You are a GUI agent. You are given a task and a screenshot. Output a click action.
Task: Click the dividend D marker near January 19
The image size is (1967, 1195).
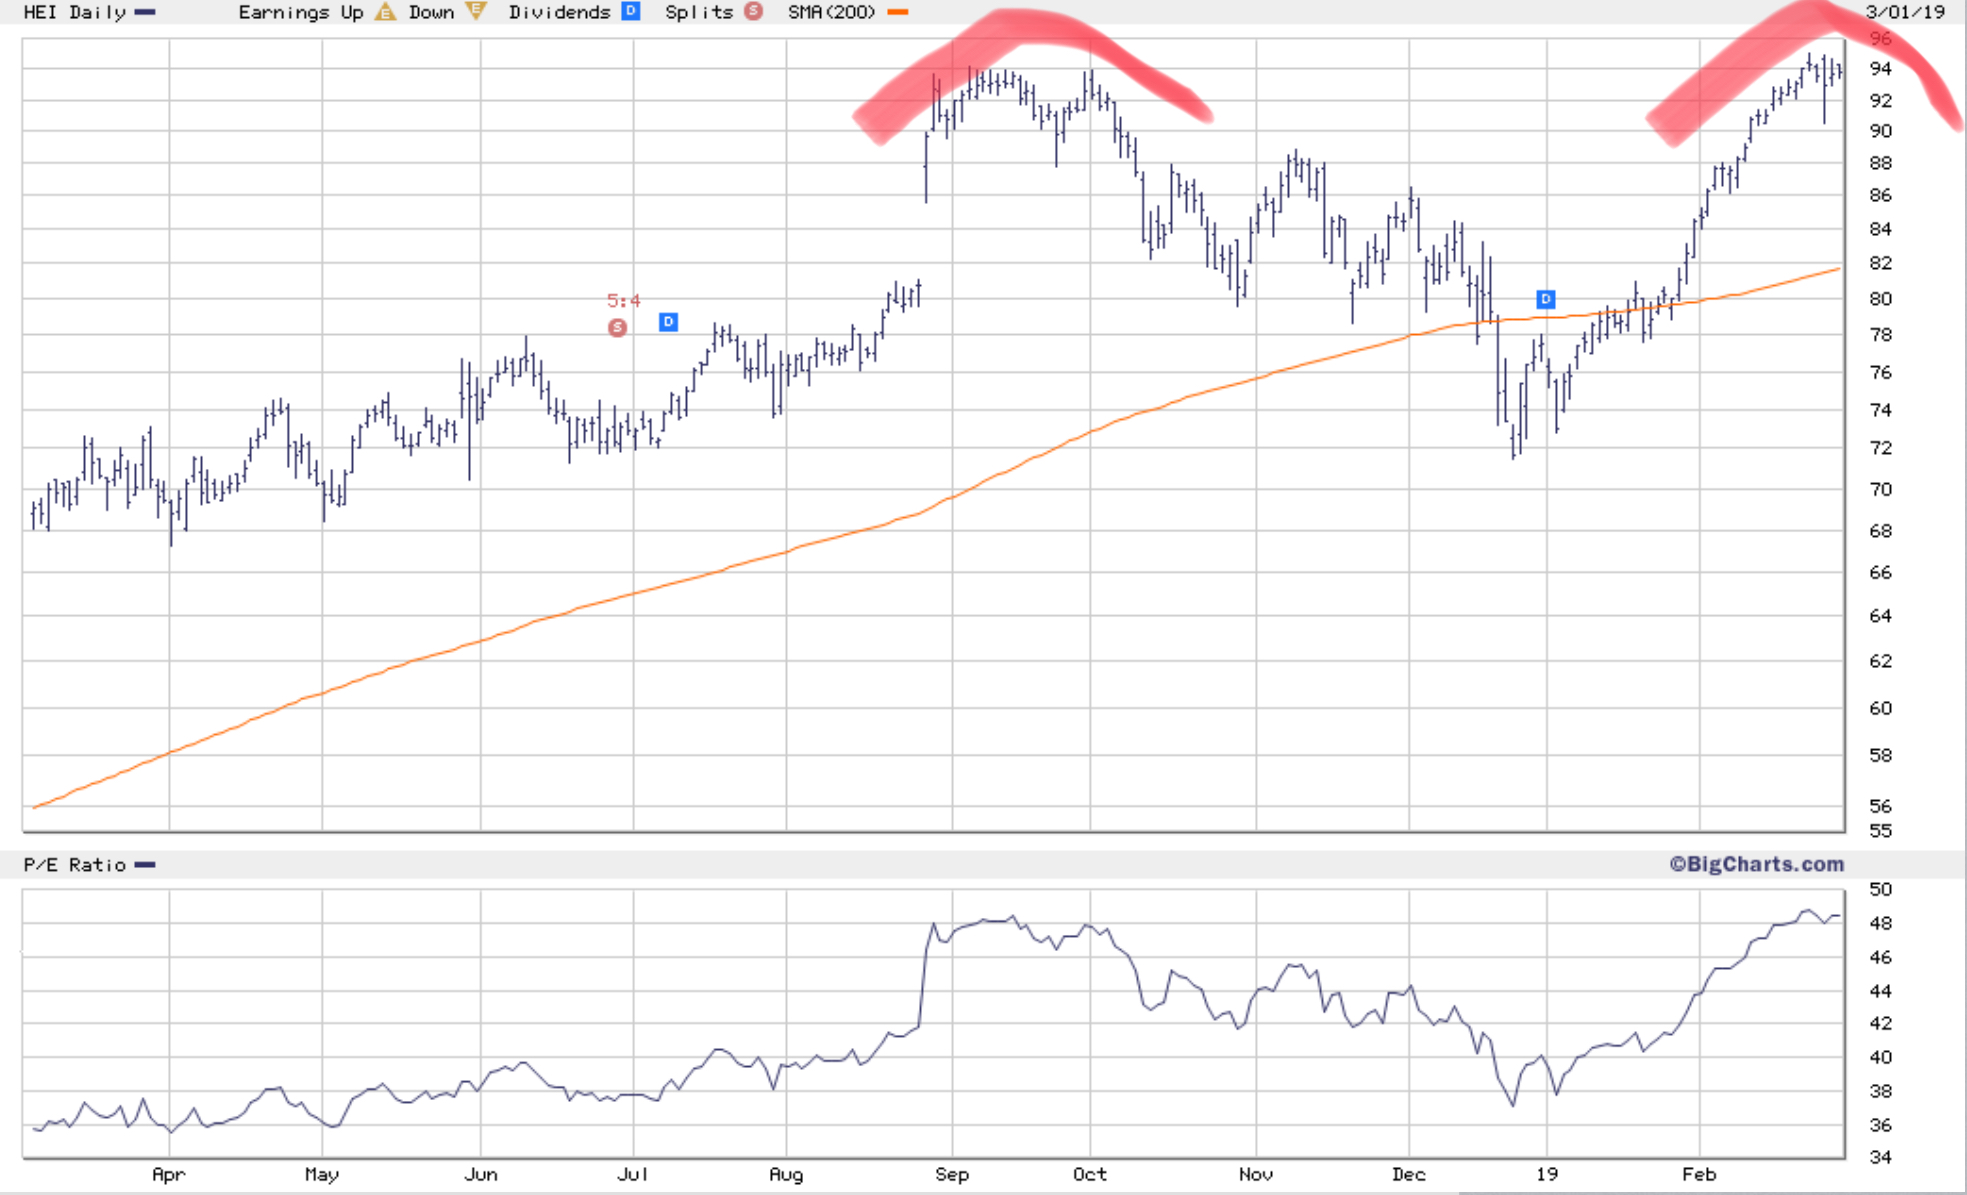click(x=1545, y=299)
